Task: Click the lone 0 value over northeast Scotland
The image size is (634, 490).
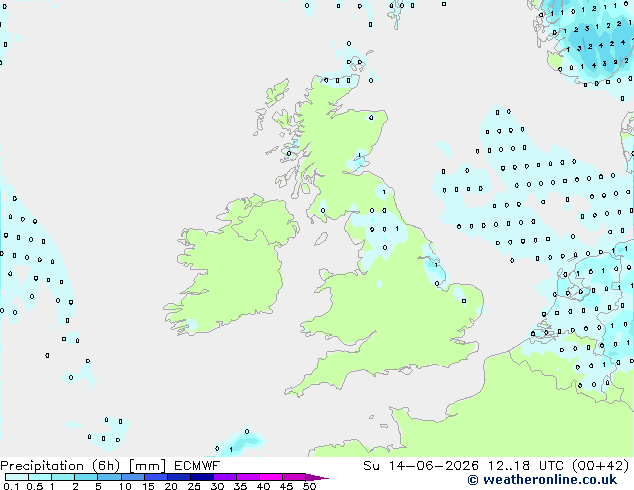Action: [371, 118]
